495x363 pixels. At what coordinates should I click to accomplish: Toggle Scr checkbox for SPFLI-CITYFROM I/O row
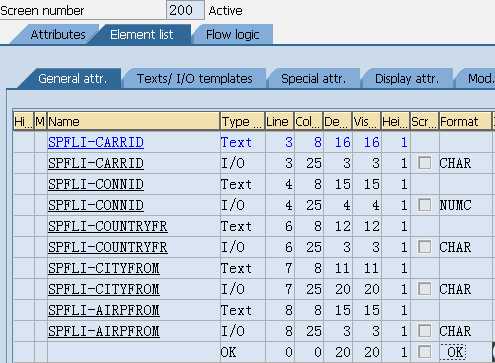(424, 289)
